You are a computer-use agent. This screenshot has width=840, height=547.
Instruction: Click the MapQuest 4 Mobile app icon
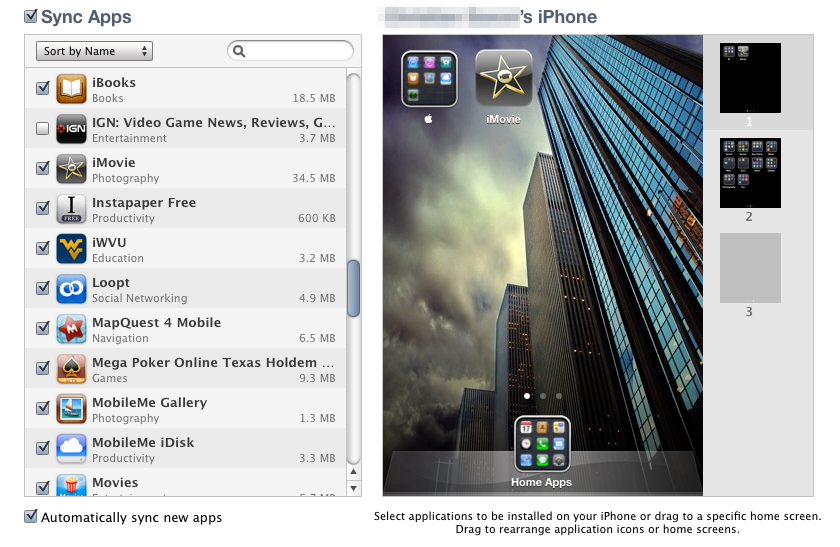(x=71, y=329)
